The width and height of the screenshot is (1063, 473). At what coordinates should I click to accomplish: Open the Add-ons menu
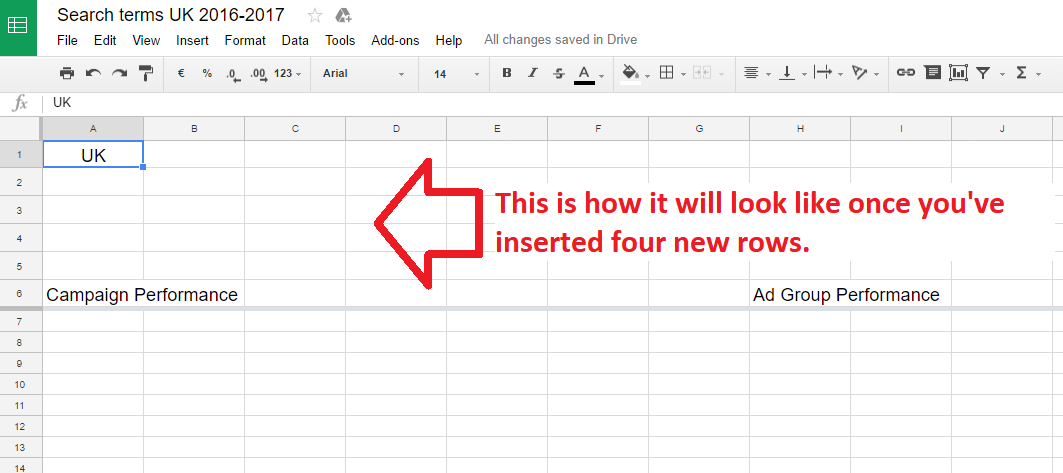pyautogui.click(x=395, y=40)
